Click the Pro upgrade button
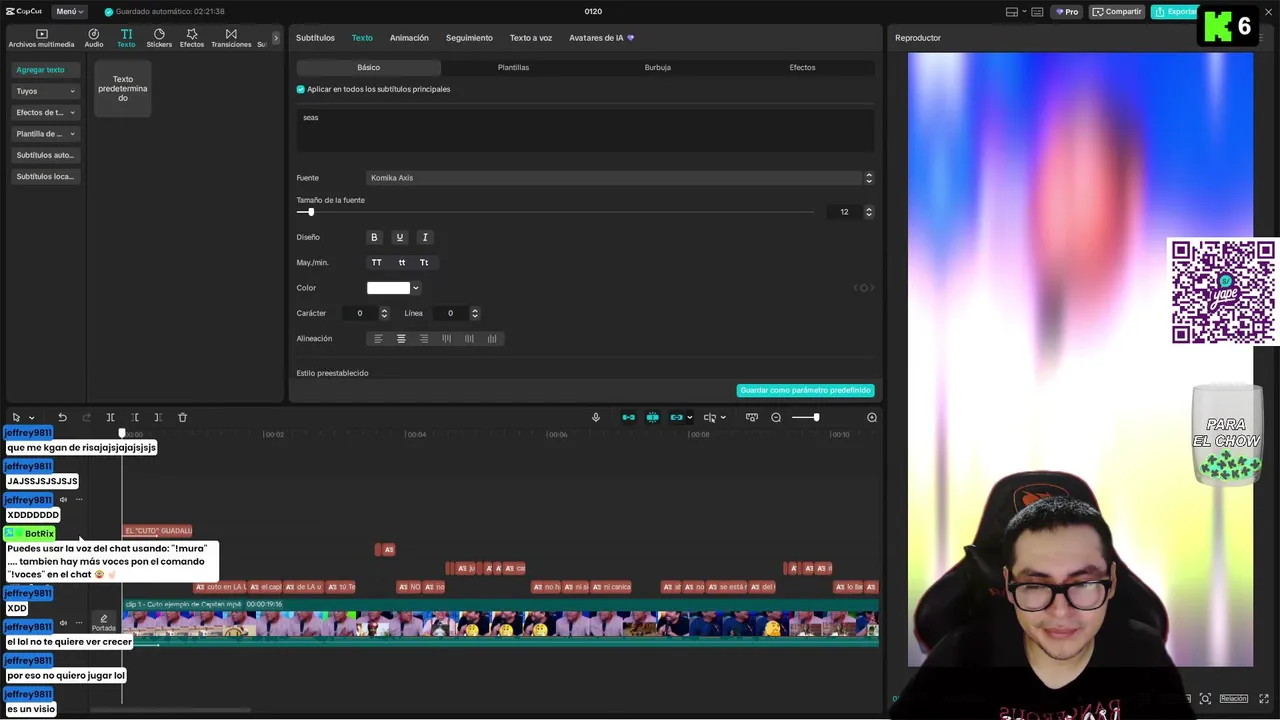 1067,12
